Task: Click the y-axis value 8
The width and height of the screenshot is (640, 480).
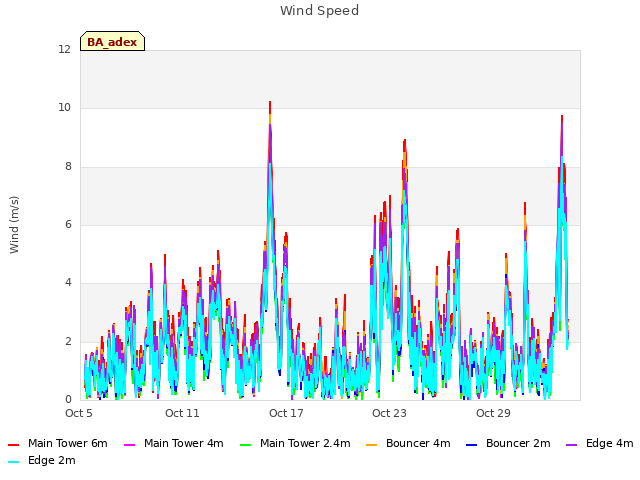Action: (x=68, y=166)
